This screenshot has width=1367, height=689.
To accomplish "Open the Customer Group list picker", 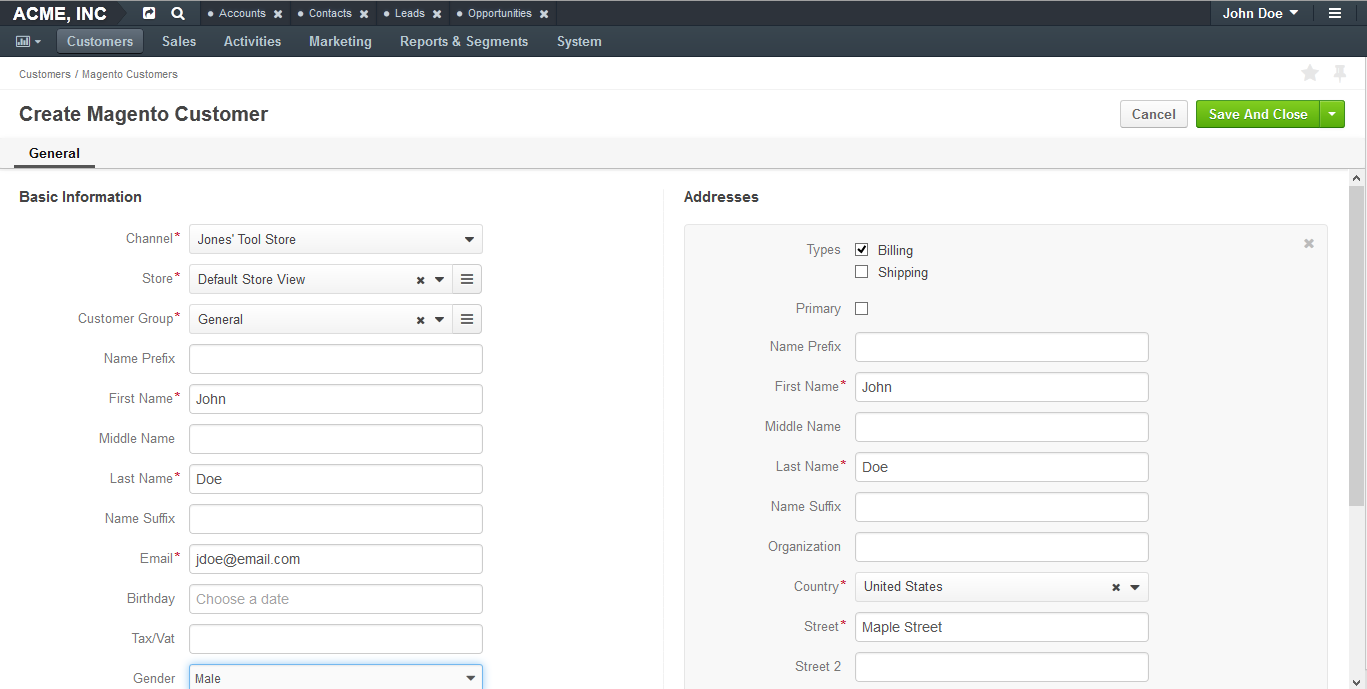I will [x=467, y=319].
